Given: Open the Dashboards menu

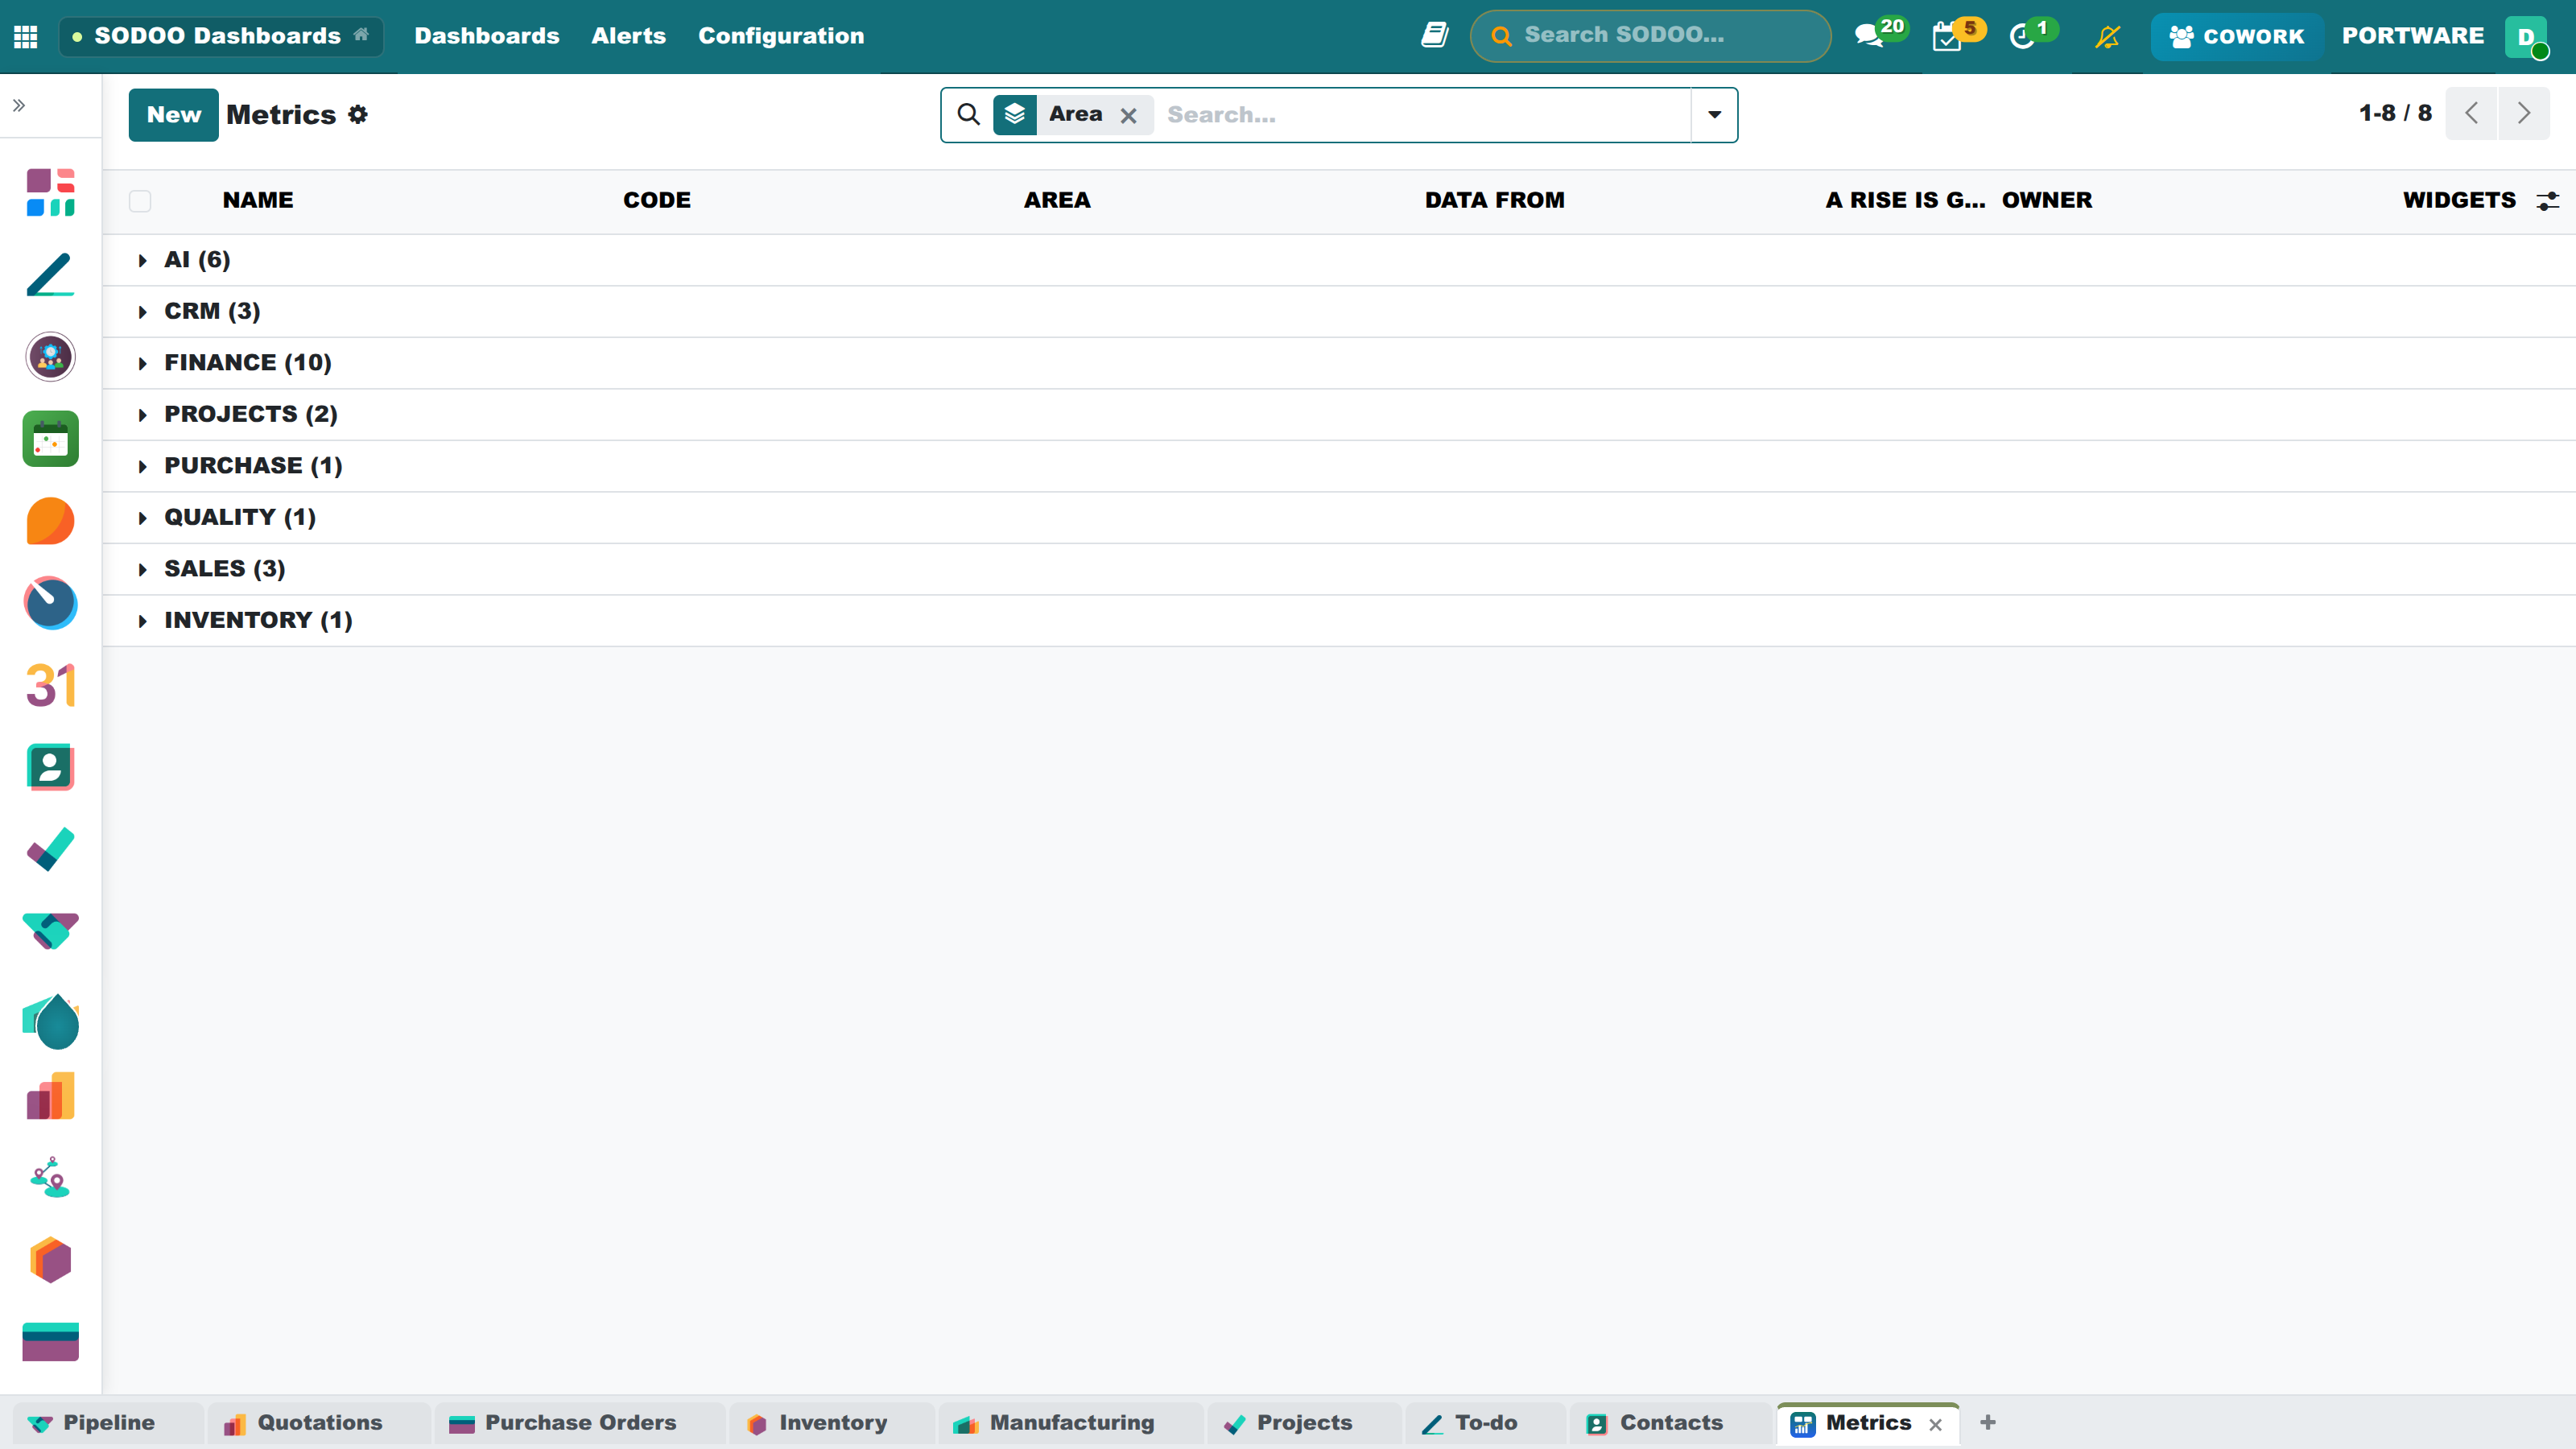Looking at the screenshot, I should tap(487, 36).
